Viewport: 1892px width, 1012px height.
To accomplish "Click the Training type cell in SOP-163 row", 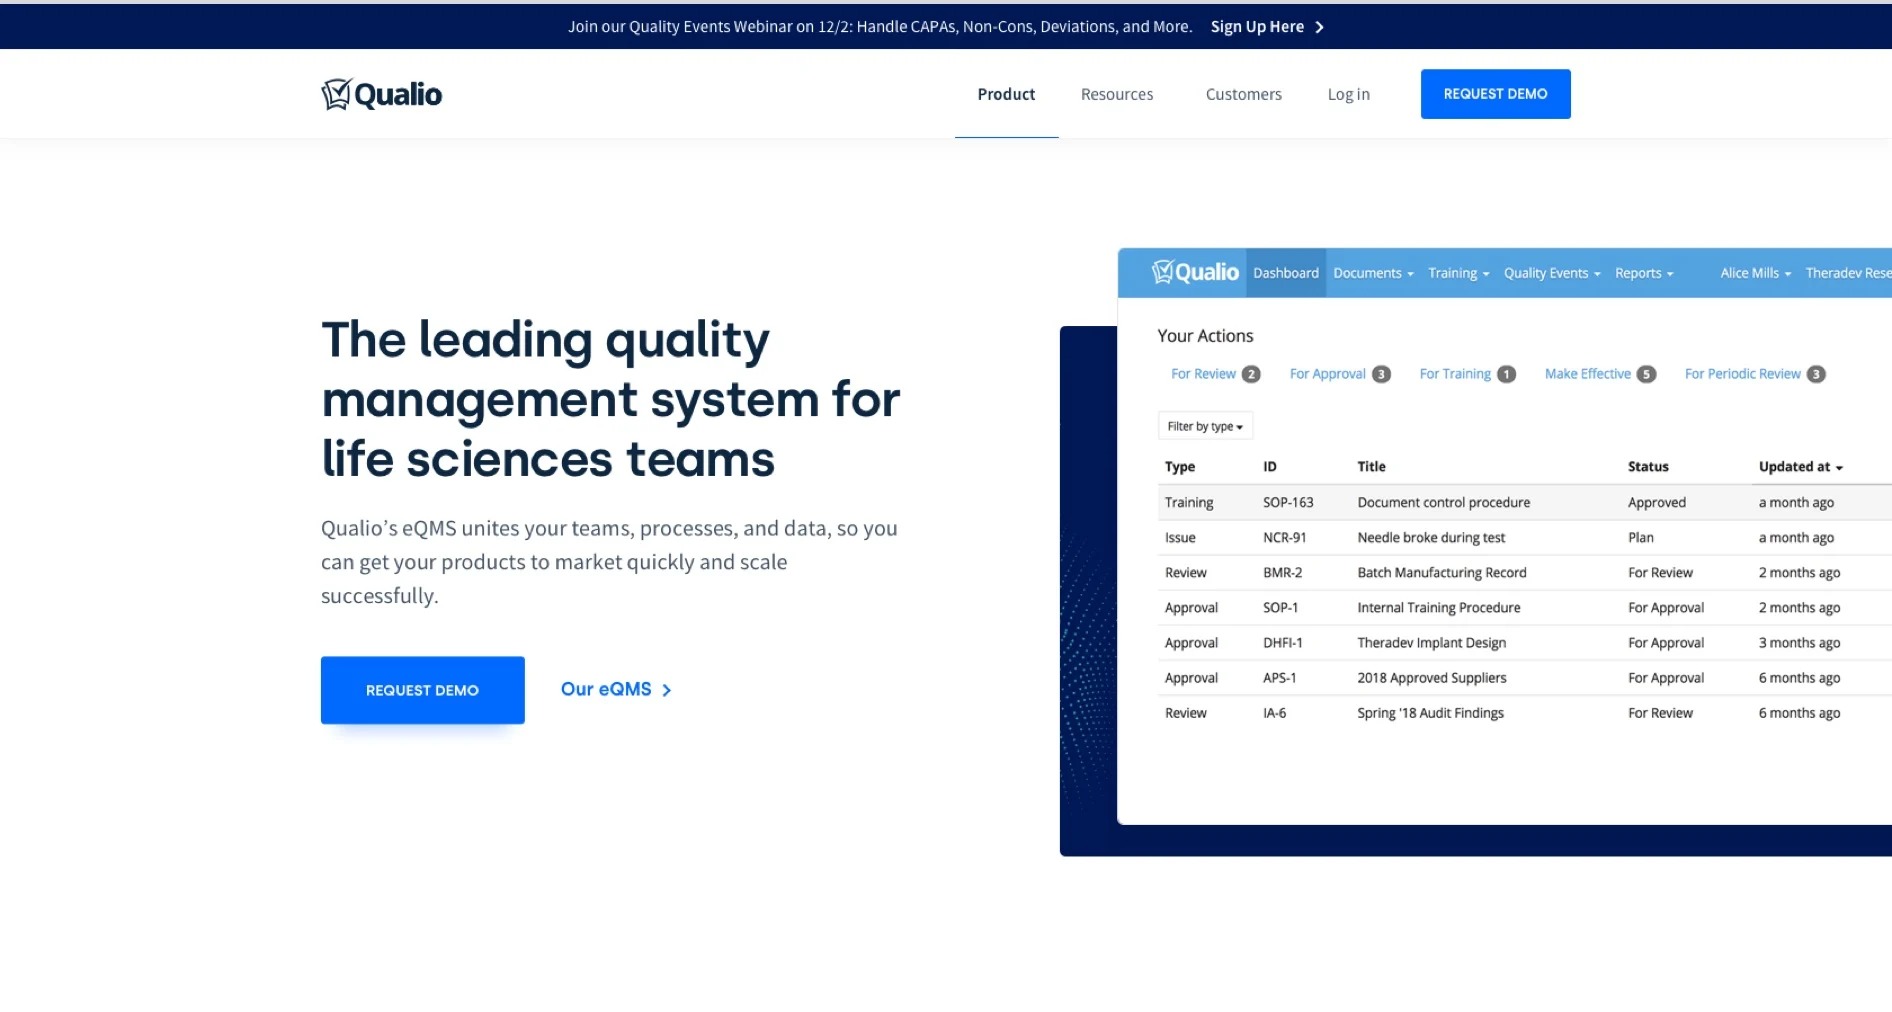I will click(x=1189, y=503).
